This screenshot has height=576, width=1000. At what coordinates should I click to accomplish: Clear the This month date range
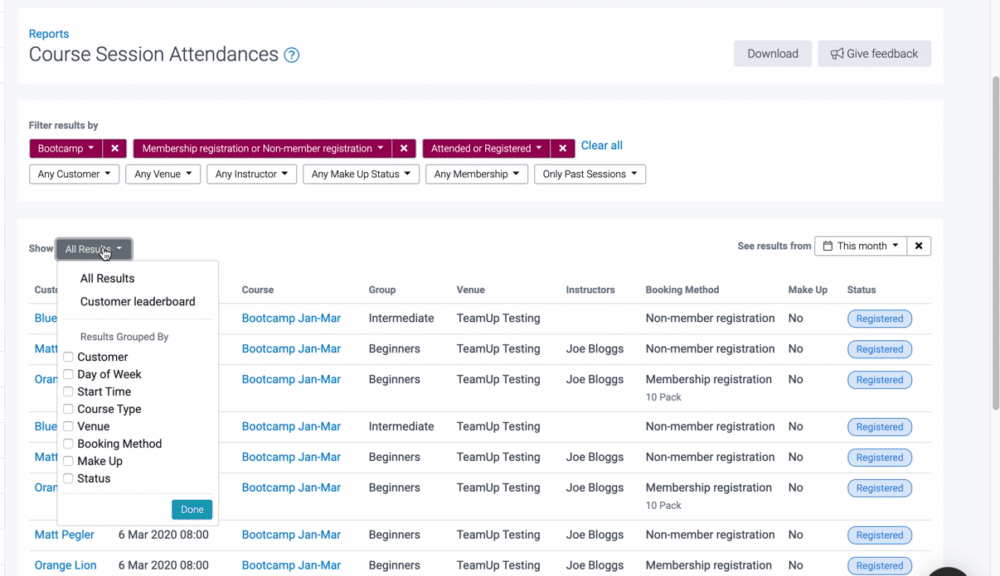(x=919, y=246)
